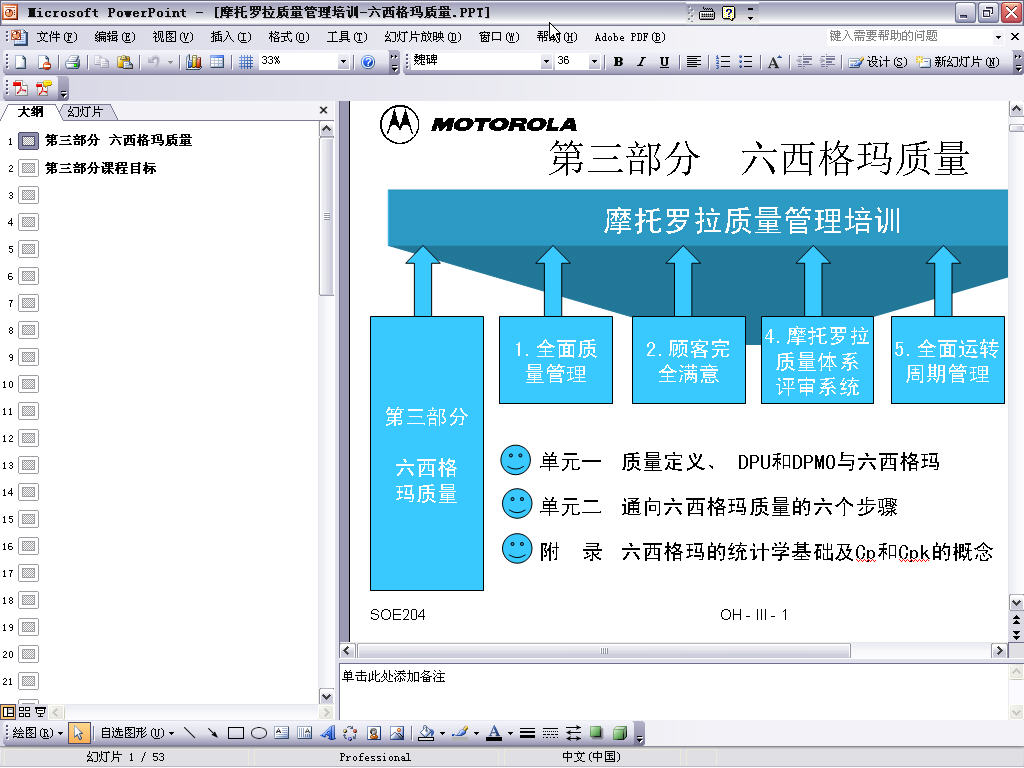Viewport: 1024px width, 768px height.
Task: Apply the fill color paint bucket
Action: coord(426,733)
